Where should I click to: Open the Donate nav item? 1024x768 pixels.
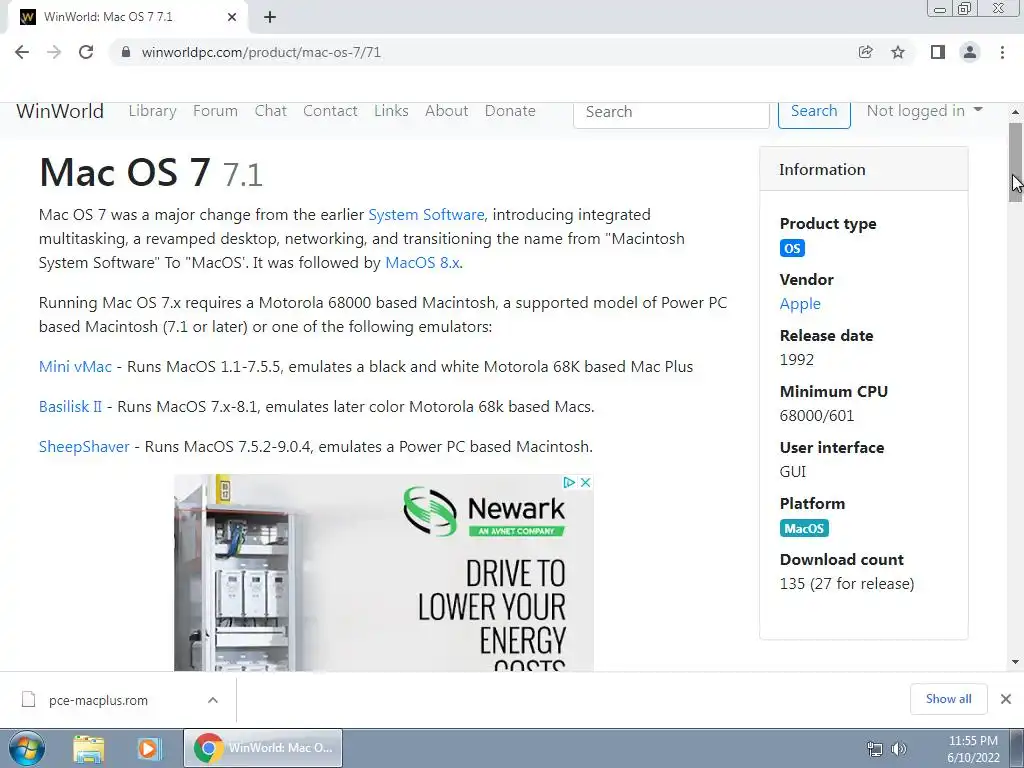pos(510,111)
